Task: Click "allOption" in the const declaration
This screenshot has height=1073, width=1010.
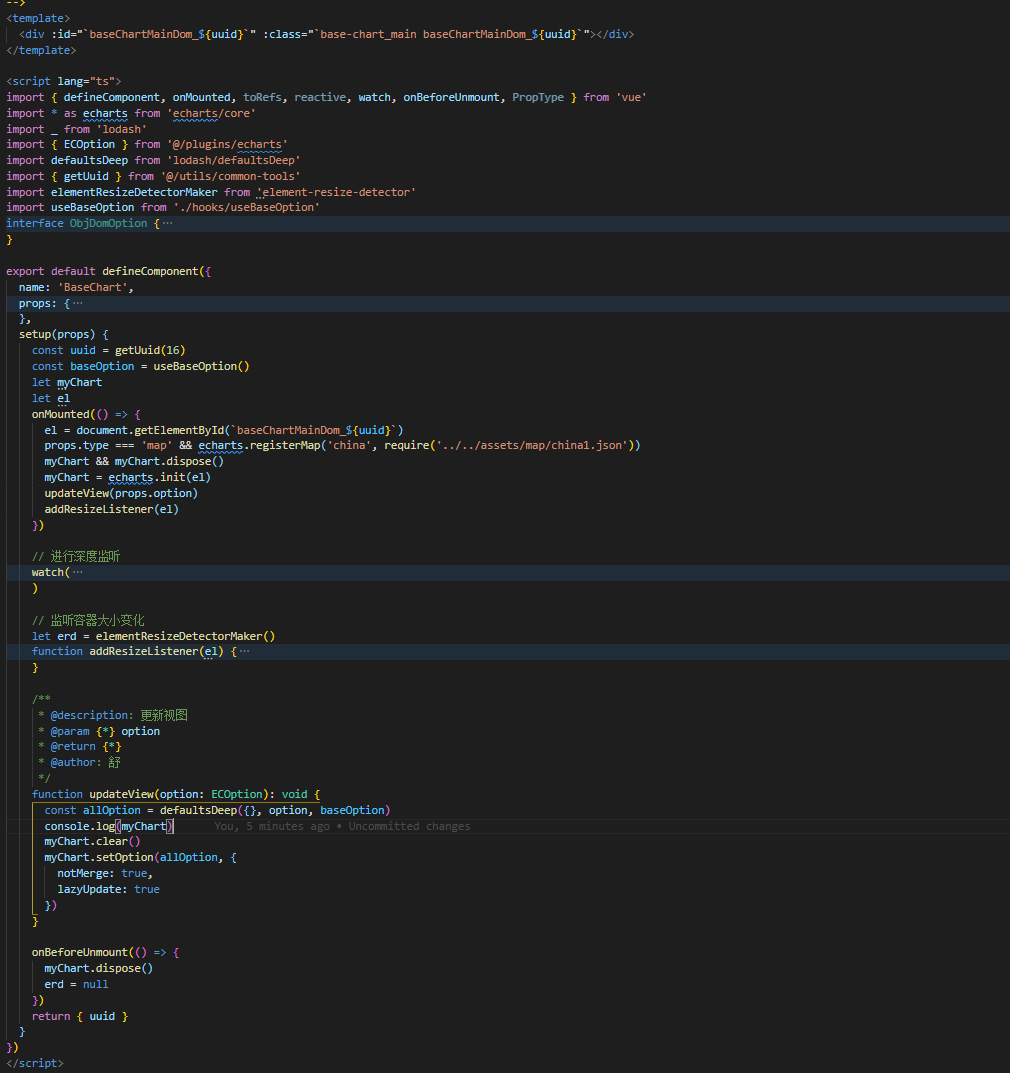Action: [112, 810]
